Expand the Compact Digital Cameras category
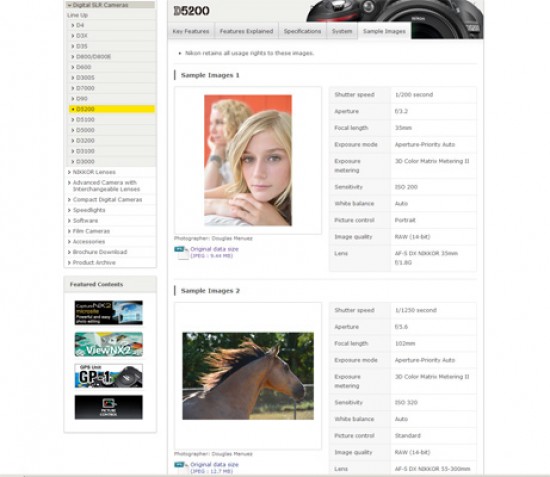This screenshot has height=477, width=550. pyautogui.click(x=107, y=200)
